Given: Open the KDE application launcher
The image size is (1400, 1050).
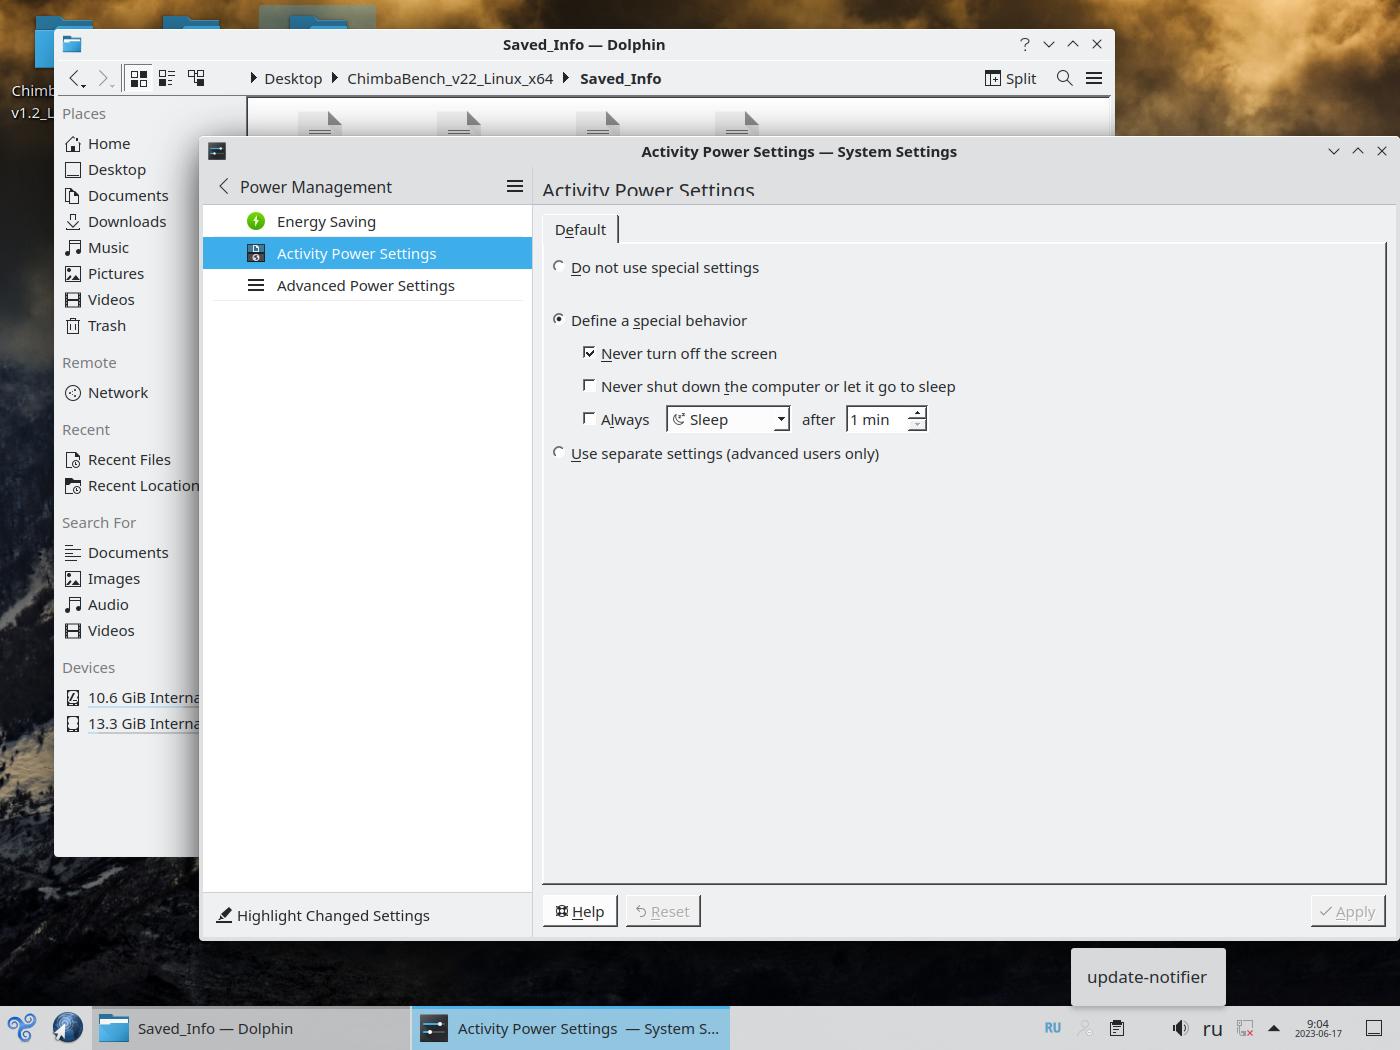Looking at the screenshot, I should tap(22, 1028).
